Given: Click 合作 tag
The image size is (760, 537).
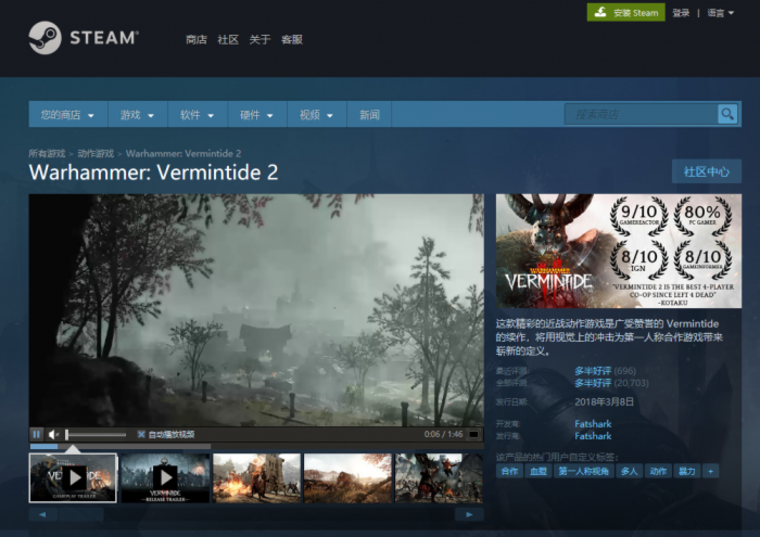Looking at the screenshot, I should [509, 471].
